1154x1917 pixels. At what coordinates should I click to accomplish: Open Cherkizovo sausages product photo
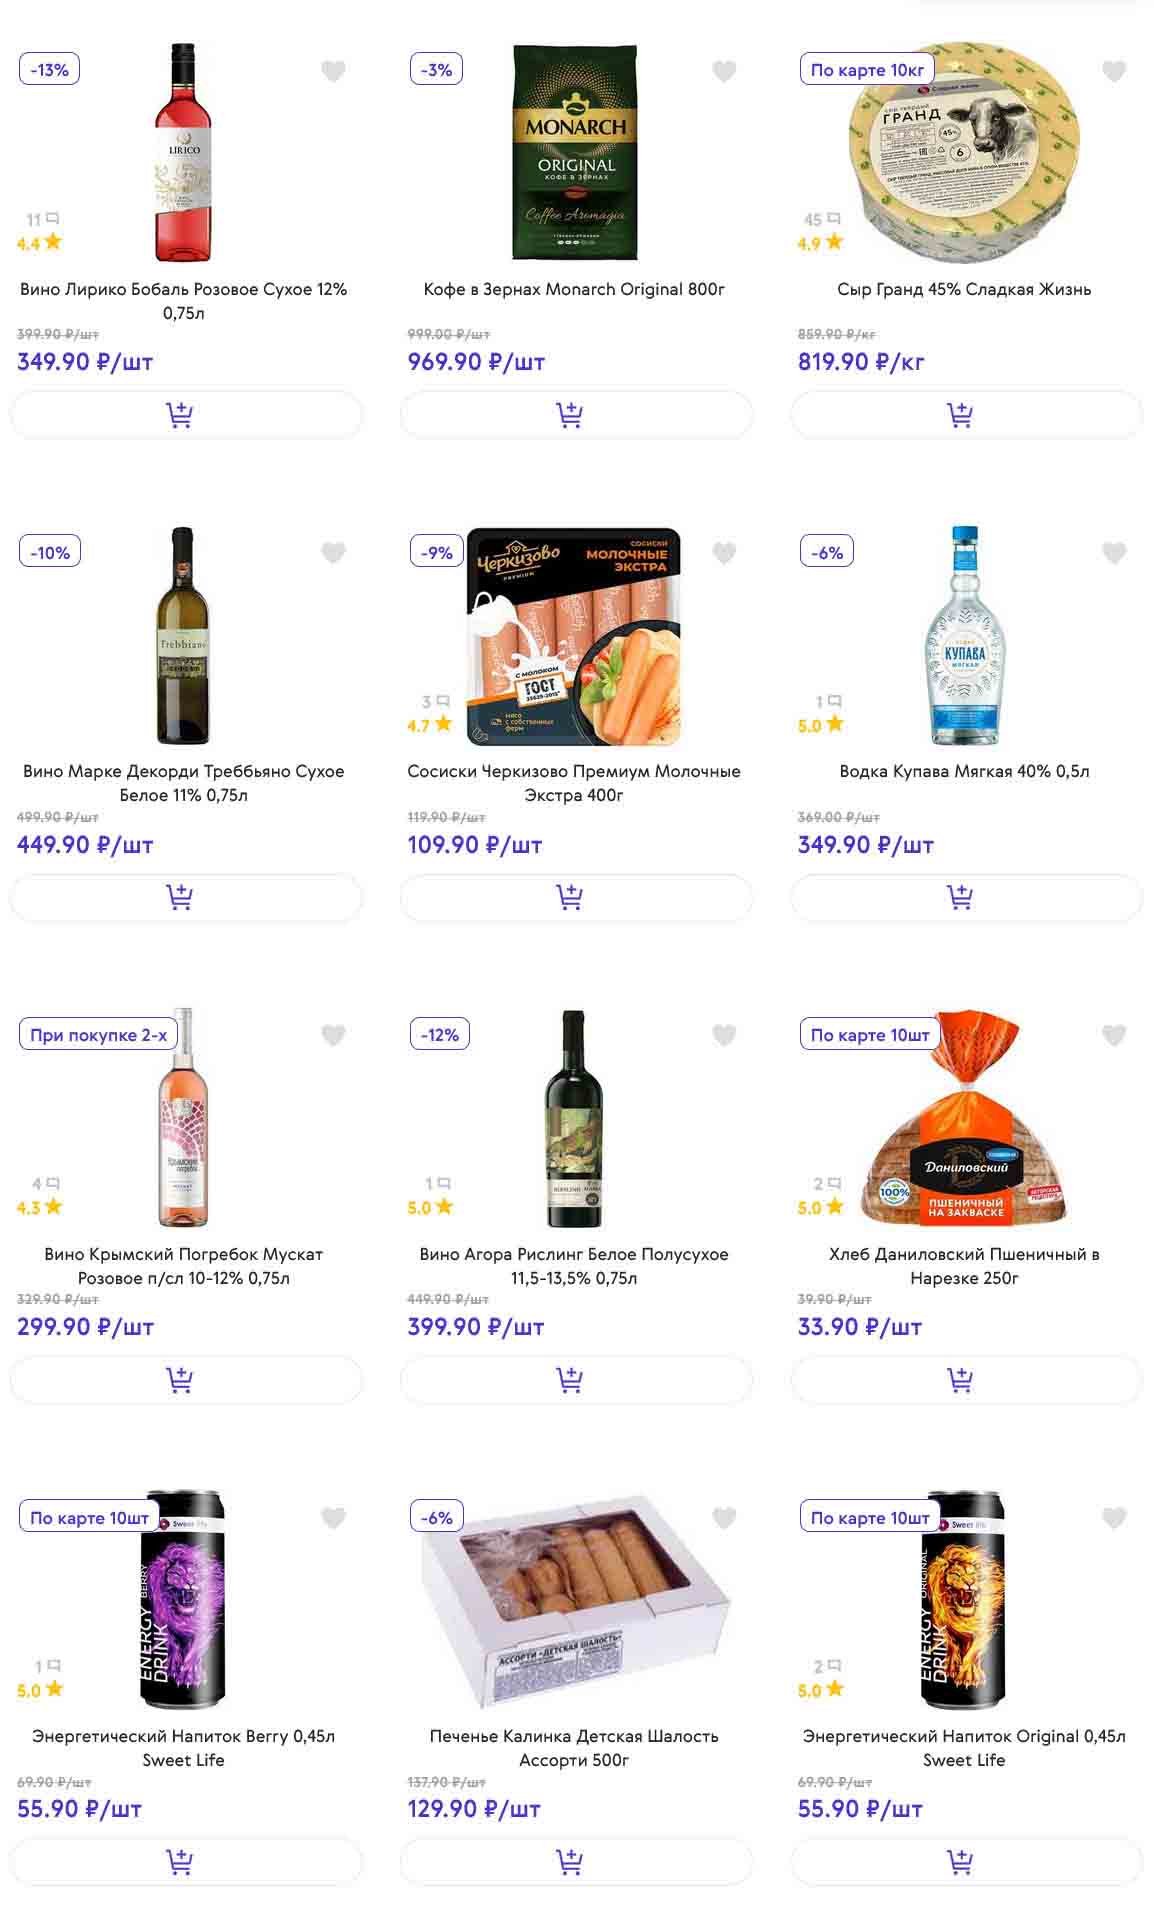click(x=574, y=636)
